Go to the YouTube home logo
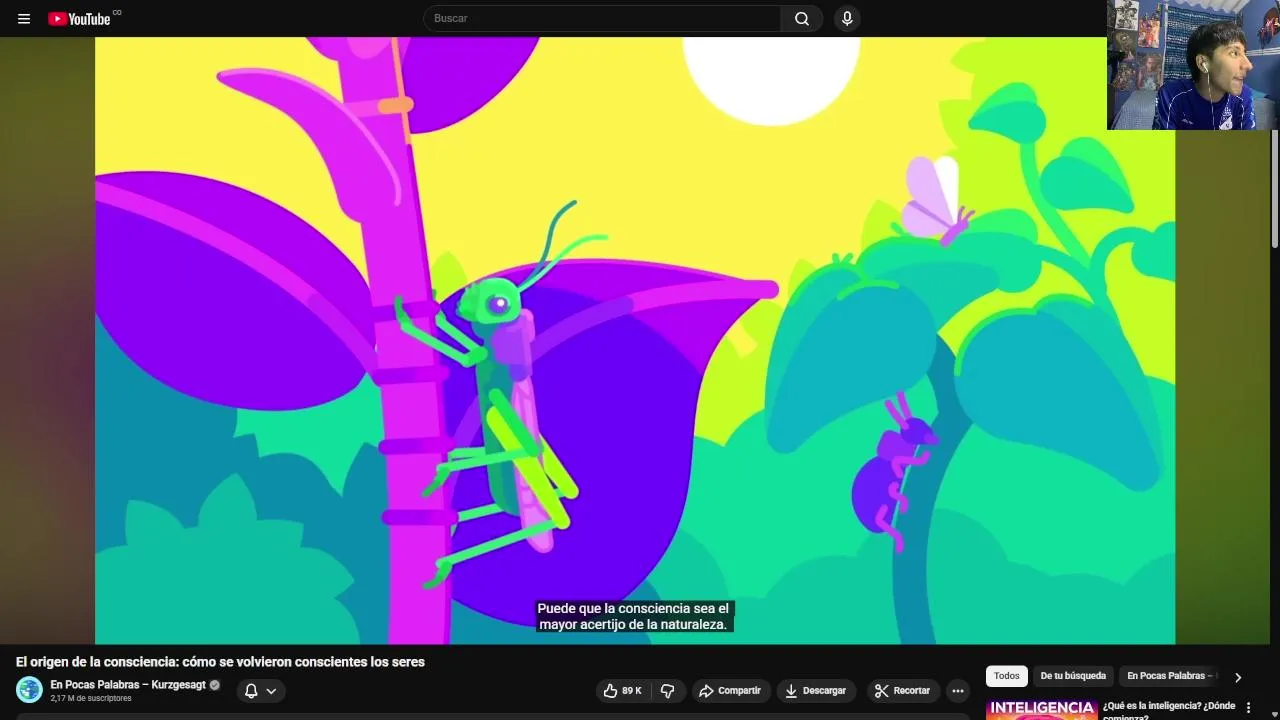The width and height of the screenshot is (1280, 720). click(79, 18)
